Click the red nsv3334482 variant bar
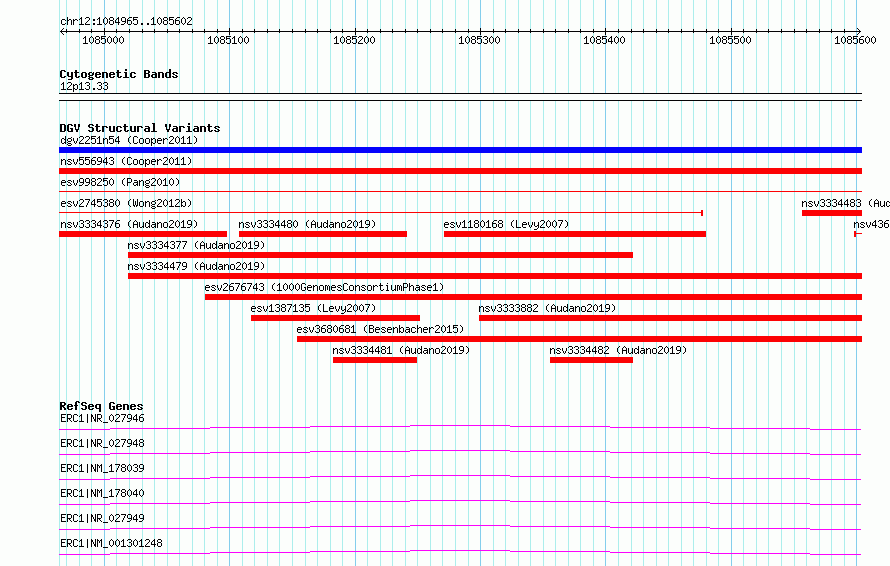The image size is (890, 566). point(591,360)
